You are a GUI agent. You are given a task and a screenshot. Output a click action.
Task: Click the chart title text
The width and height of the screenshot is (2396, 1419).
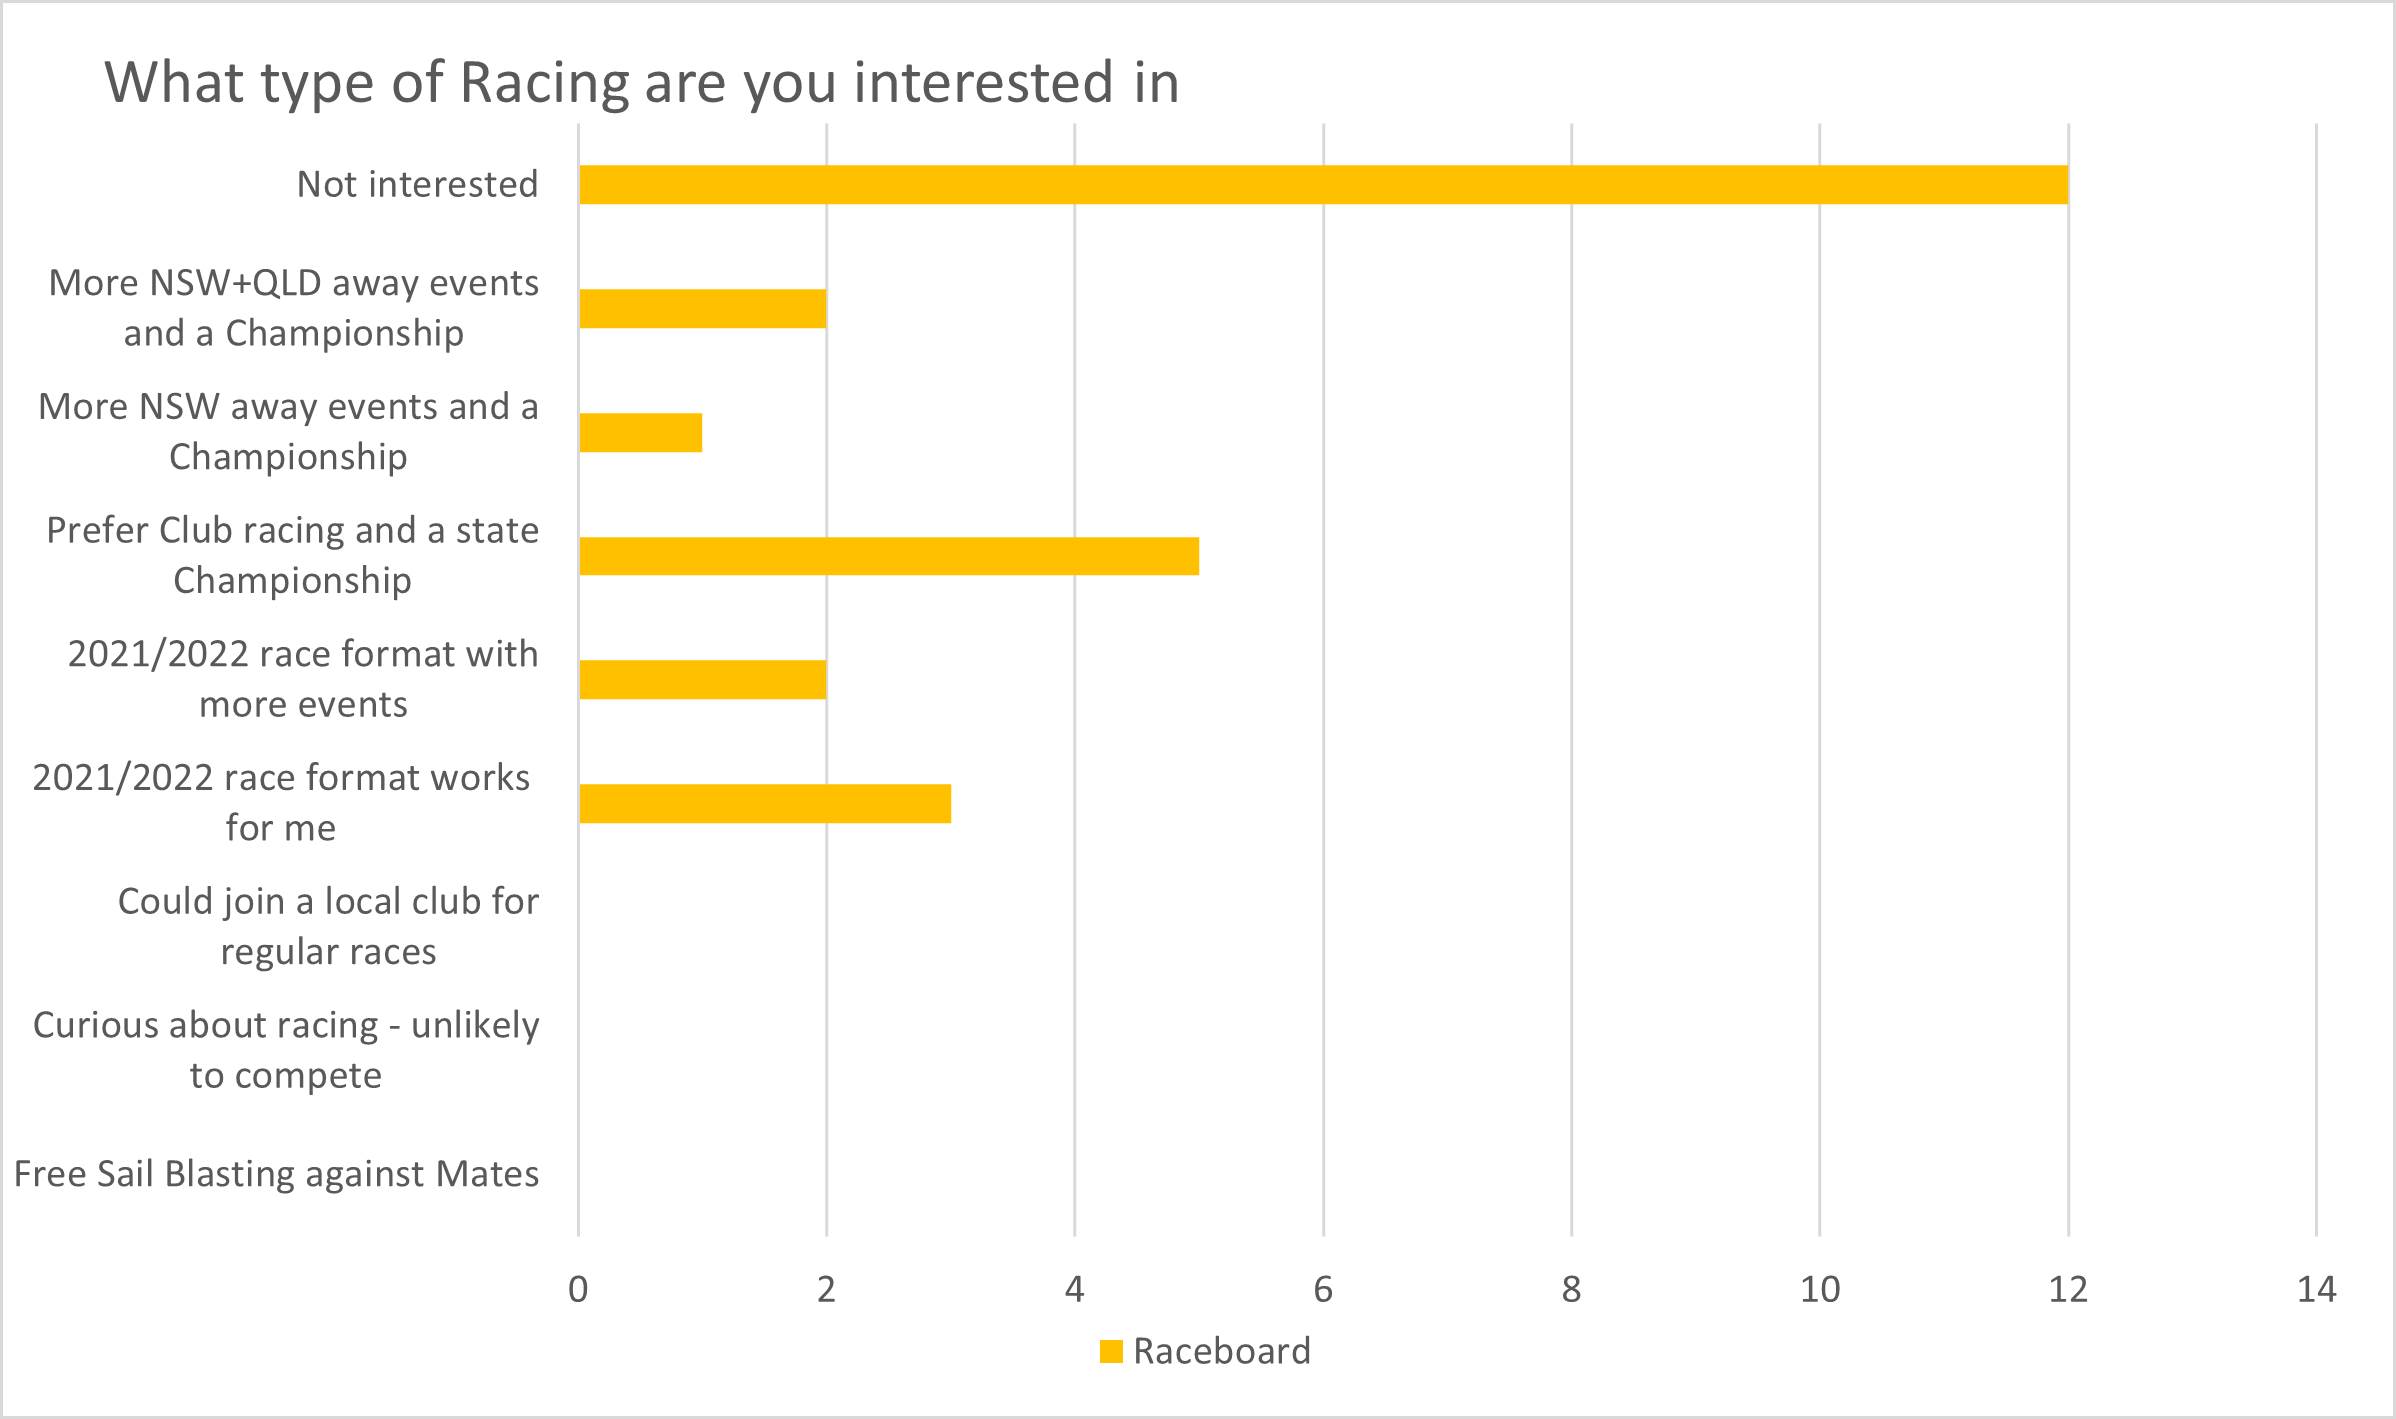click(x=642, y=82)
